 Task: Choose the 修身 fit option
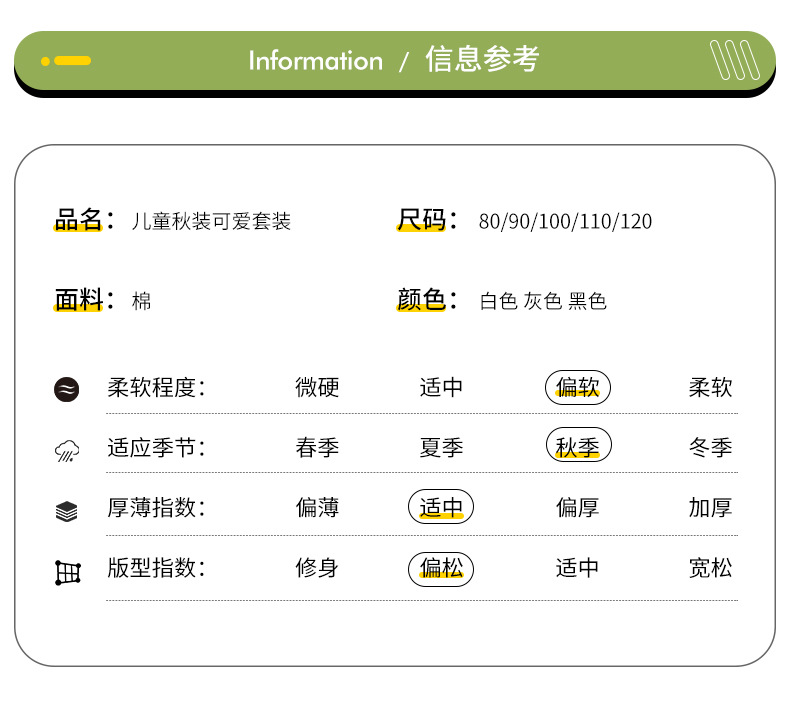(x=317, y=569)
